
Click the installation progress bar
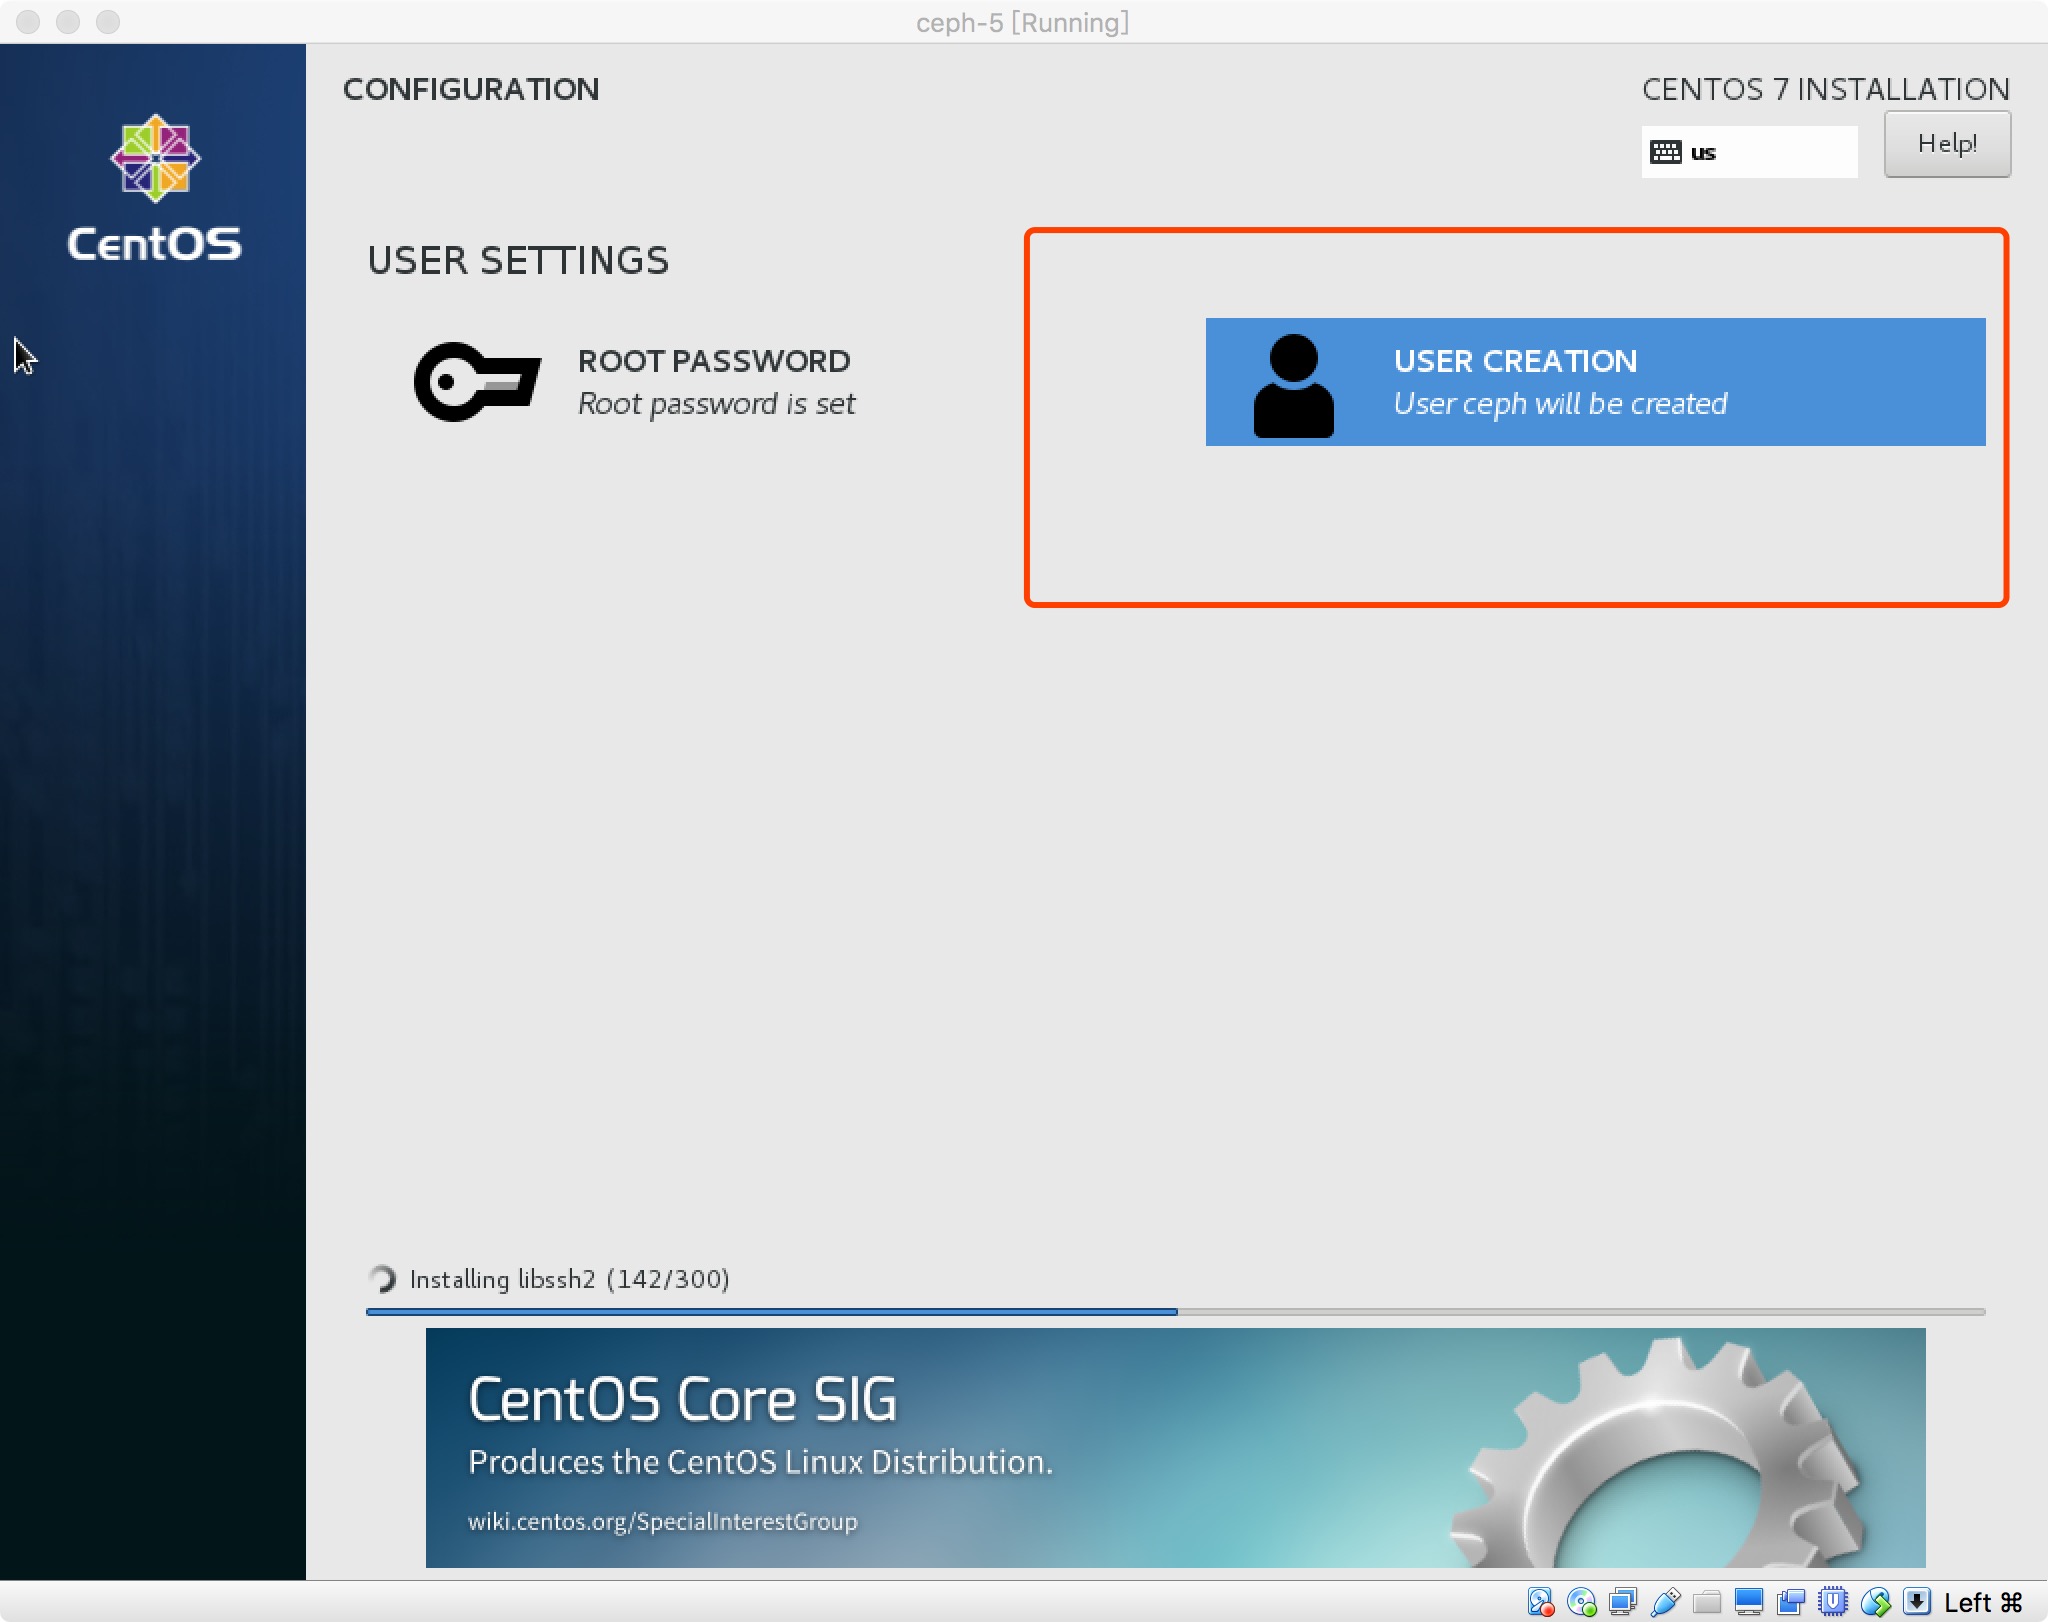pos(1175,1312)
